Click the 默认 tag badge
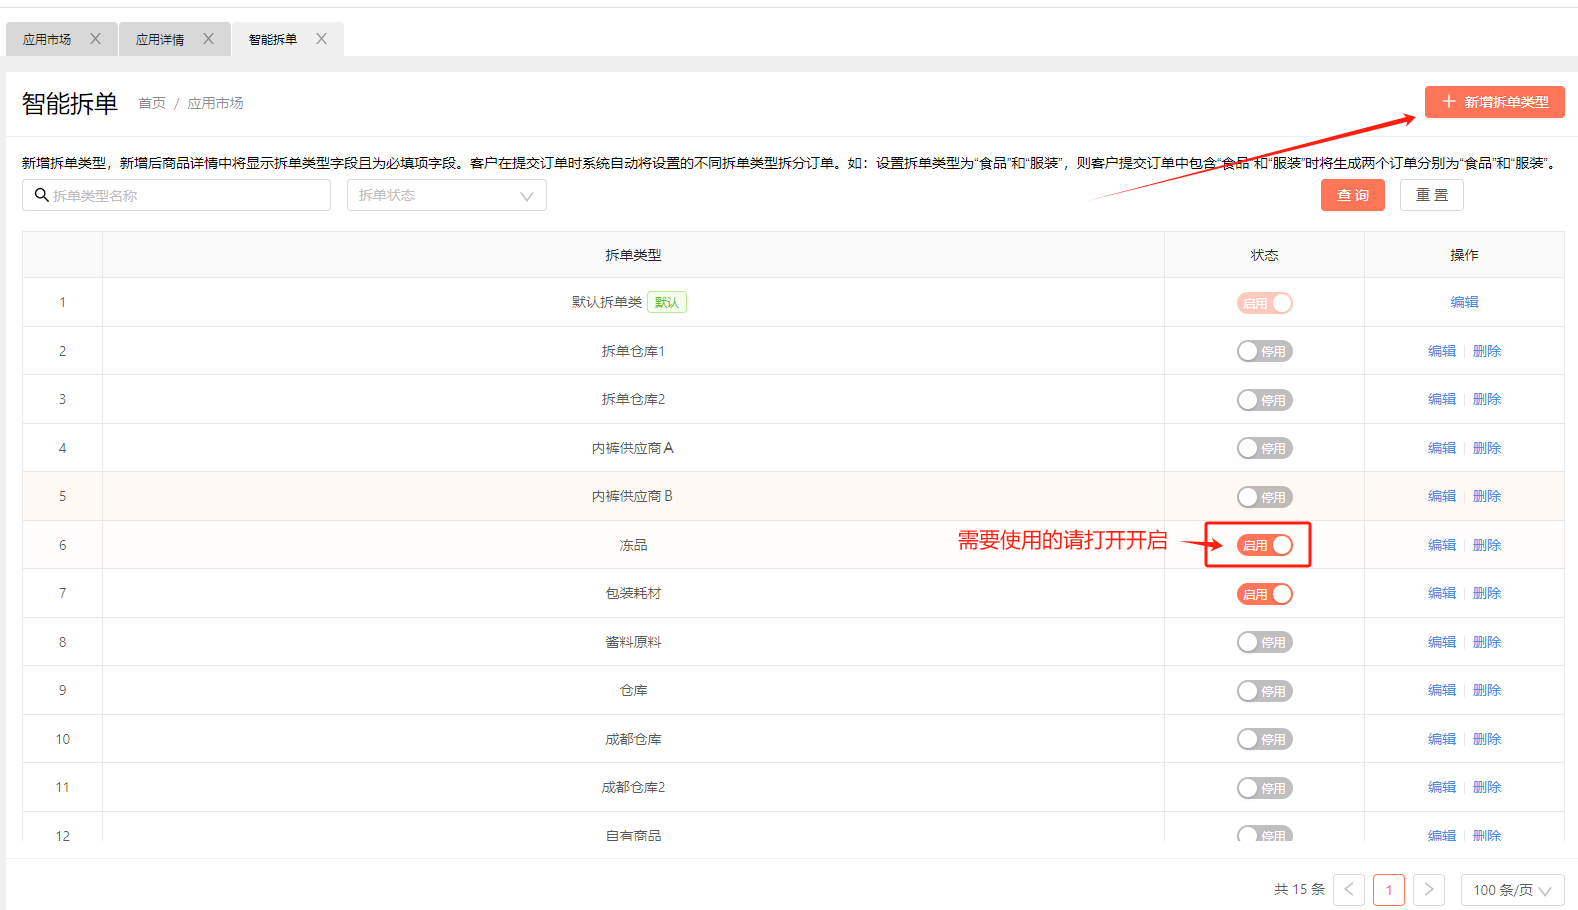This screenshot has width=1578, height=910. 667,302
